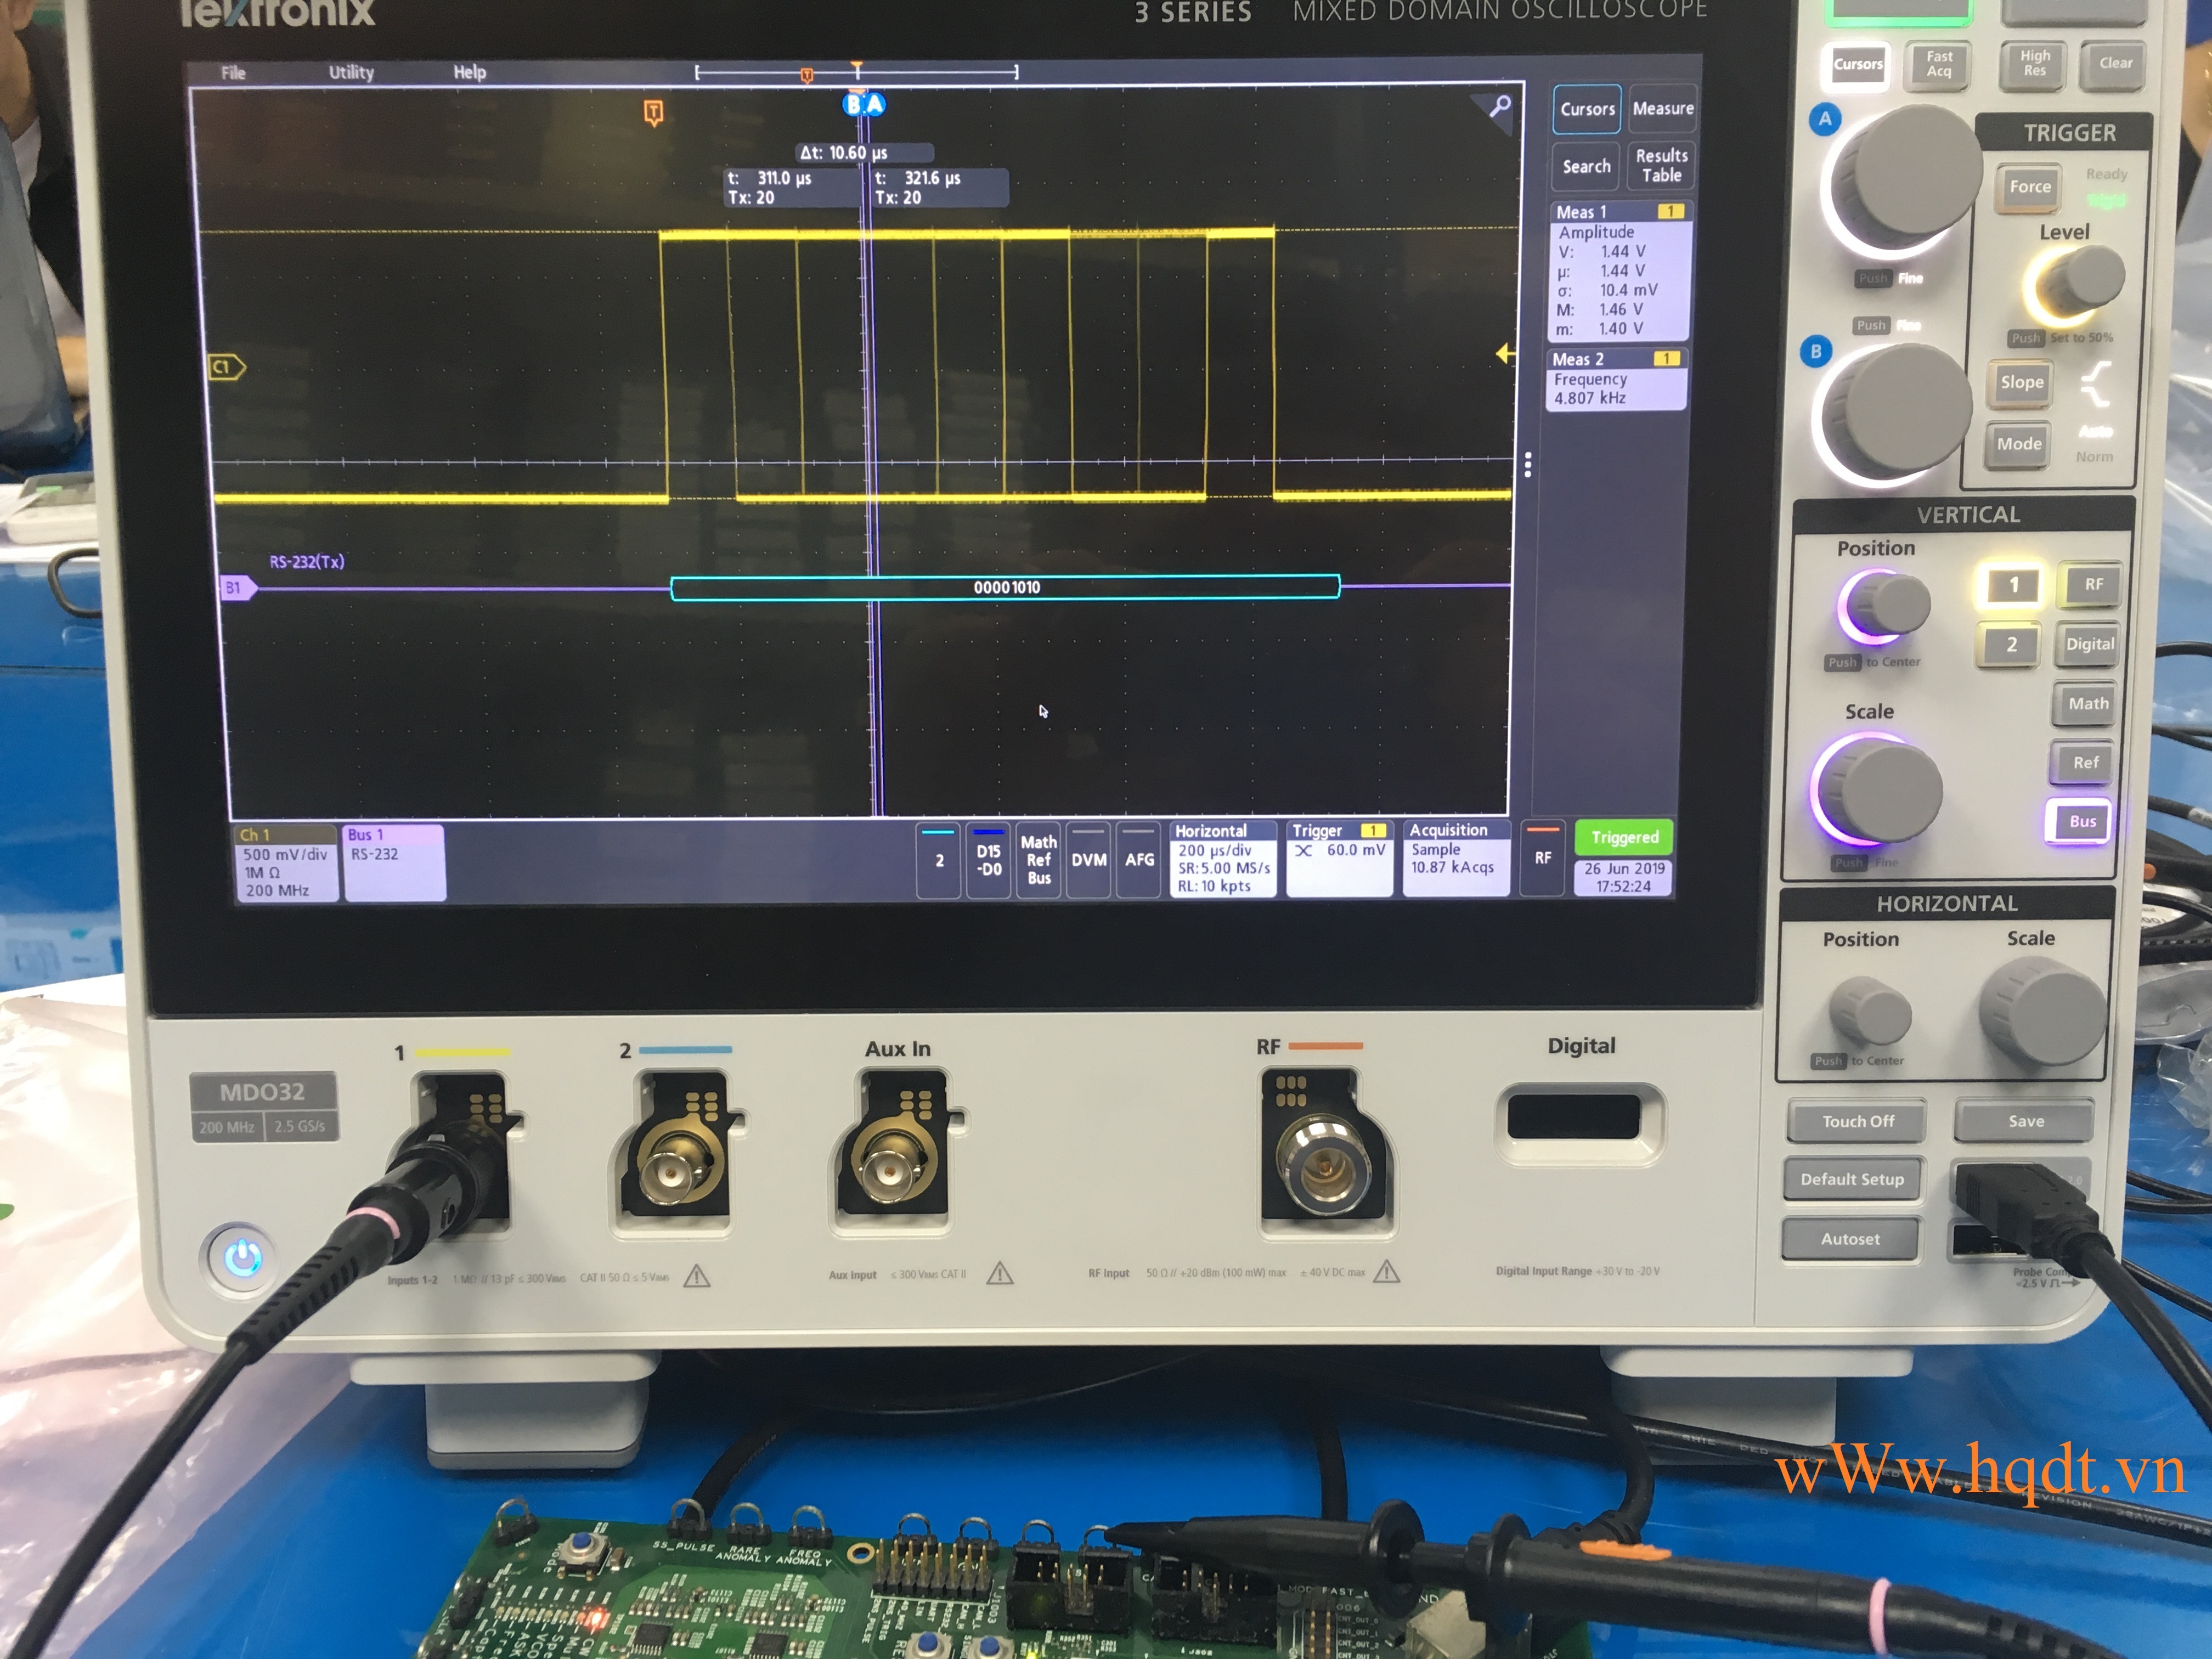This screenshot has height=1659, width=2212.
Task: Select vertical channel 1 button
Action: pos(2013,585)
